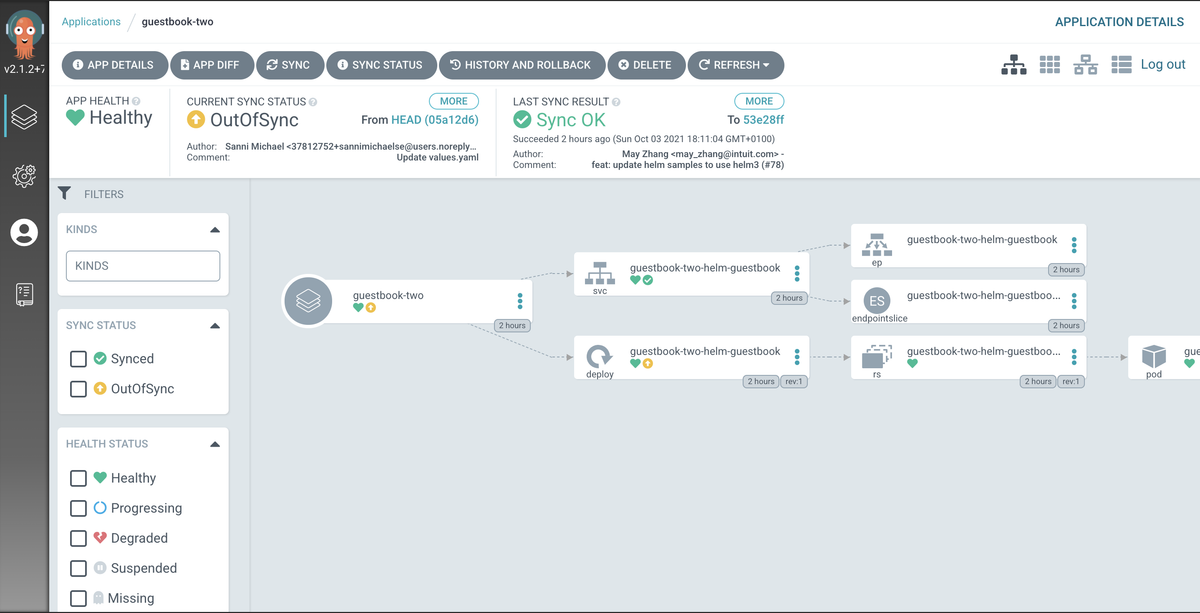Collapse the Health Status filter section
This screenshot has width=1200, height=613.
[214, 444]
